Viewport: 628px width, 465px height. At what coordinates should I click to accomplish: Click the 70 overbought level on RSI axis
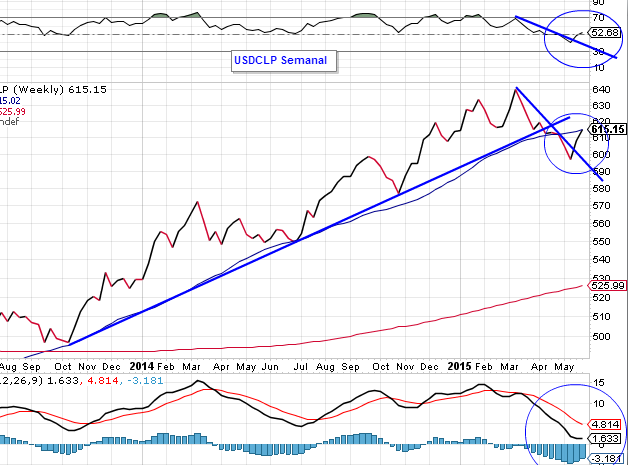[598, 17]
